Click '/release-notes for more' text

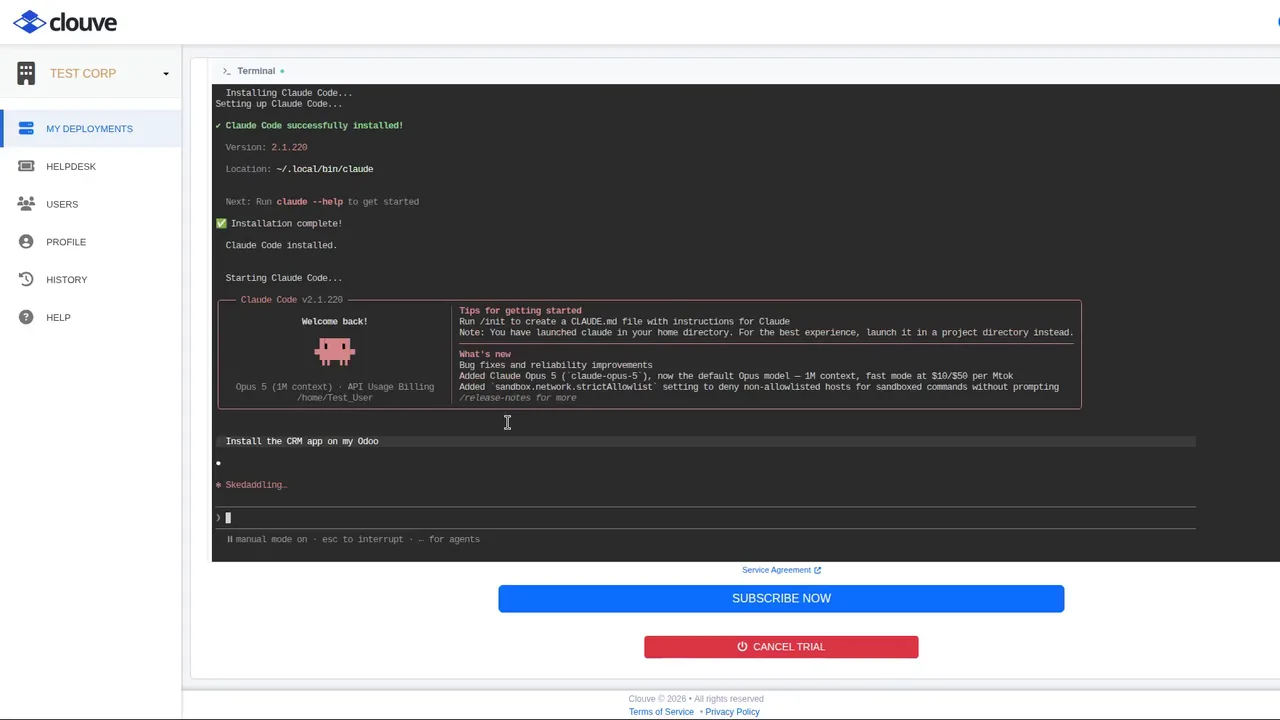[517, 398]
